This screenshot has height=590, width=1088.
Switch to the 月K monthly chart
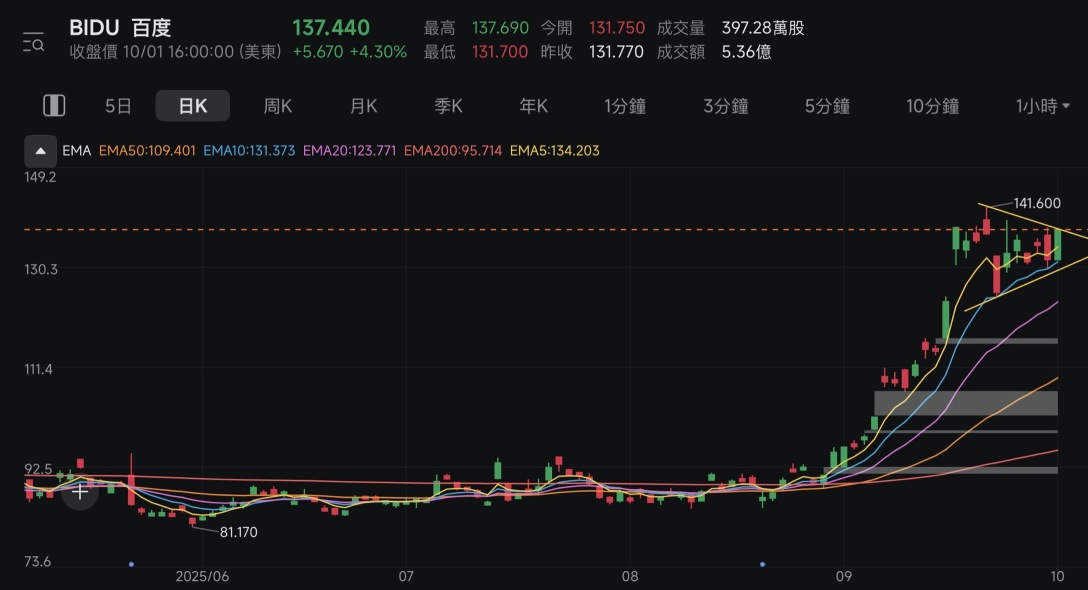(362, 105)
